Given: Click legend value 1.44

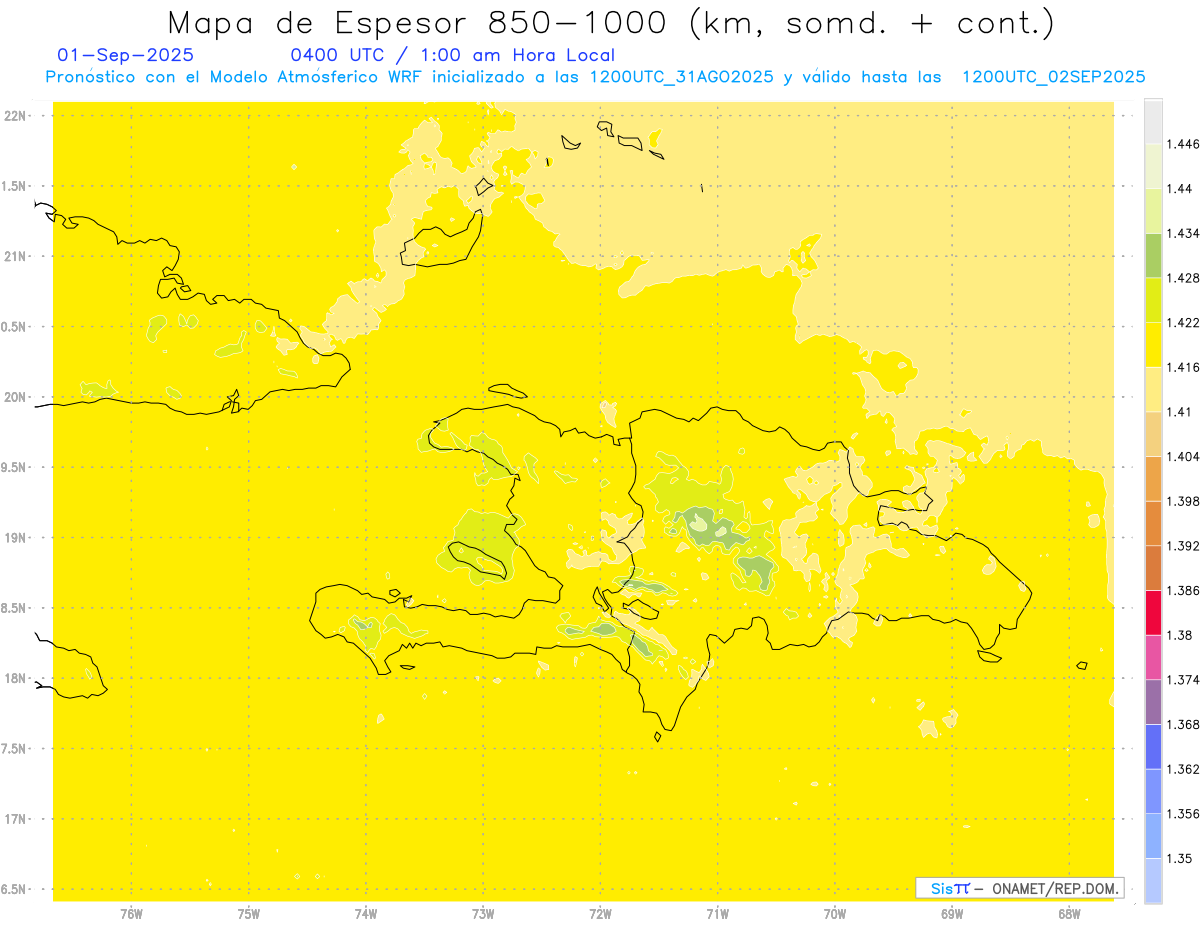Looking at the screenshot, I should click(x=1179, y=189).
